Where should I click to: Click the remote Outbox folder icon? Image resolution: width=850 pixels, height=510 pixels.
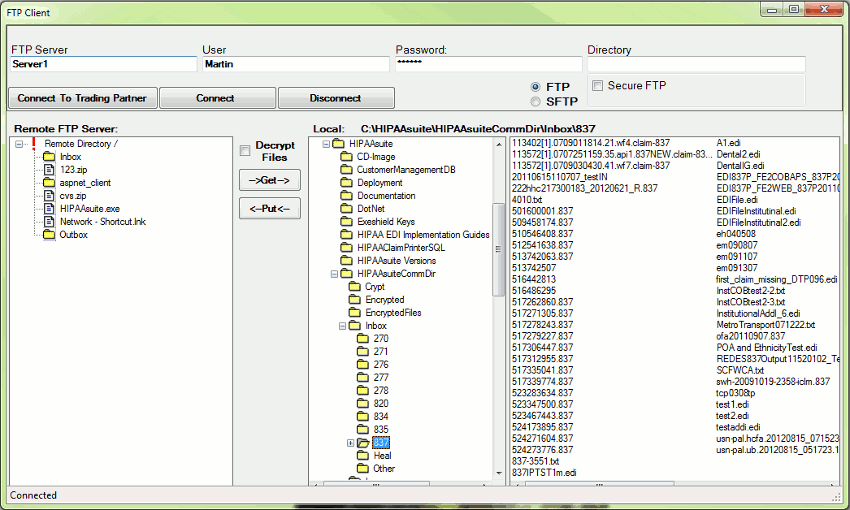coord(49,235)
